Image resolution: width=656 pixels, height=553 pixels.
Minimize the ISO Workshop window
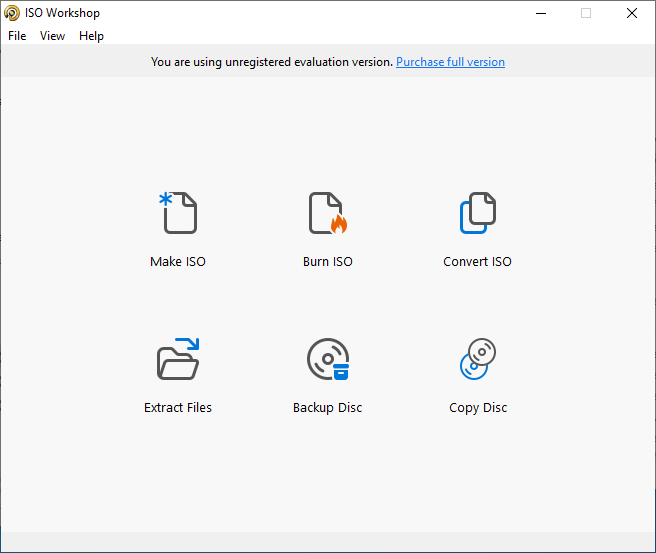[x=541, y=13]
